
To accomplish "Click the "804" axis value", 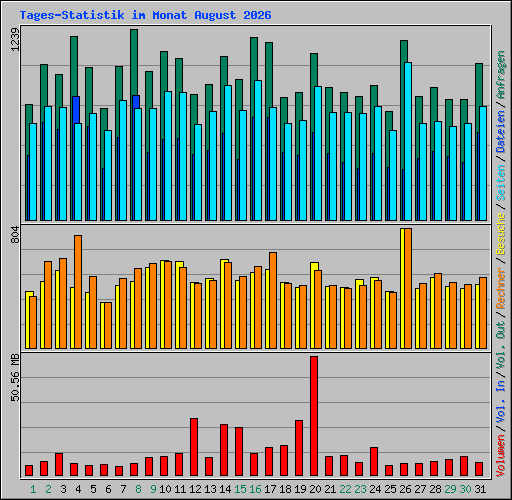I will pyautogui.click(x=15, y=234).
